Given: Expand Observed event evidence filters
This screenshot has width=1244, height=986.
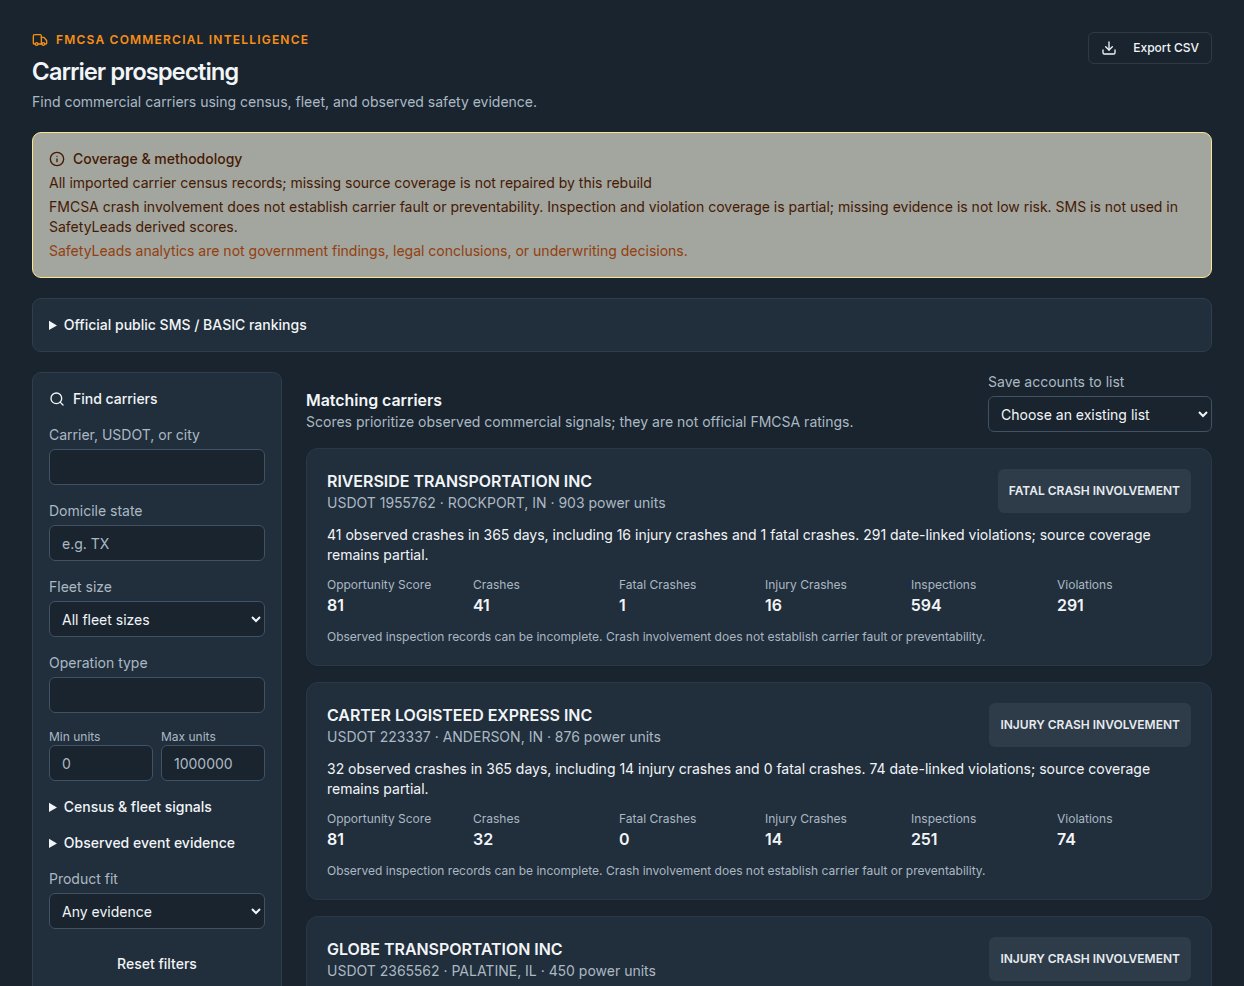Looking at the screenshot, I should [x=142, y=843].
